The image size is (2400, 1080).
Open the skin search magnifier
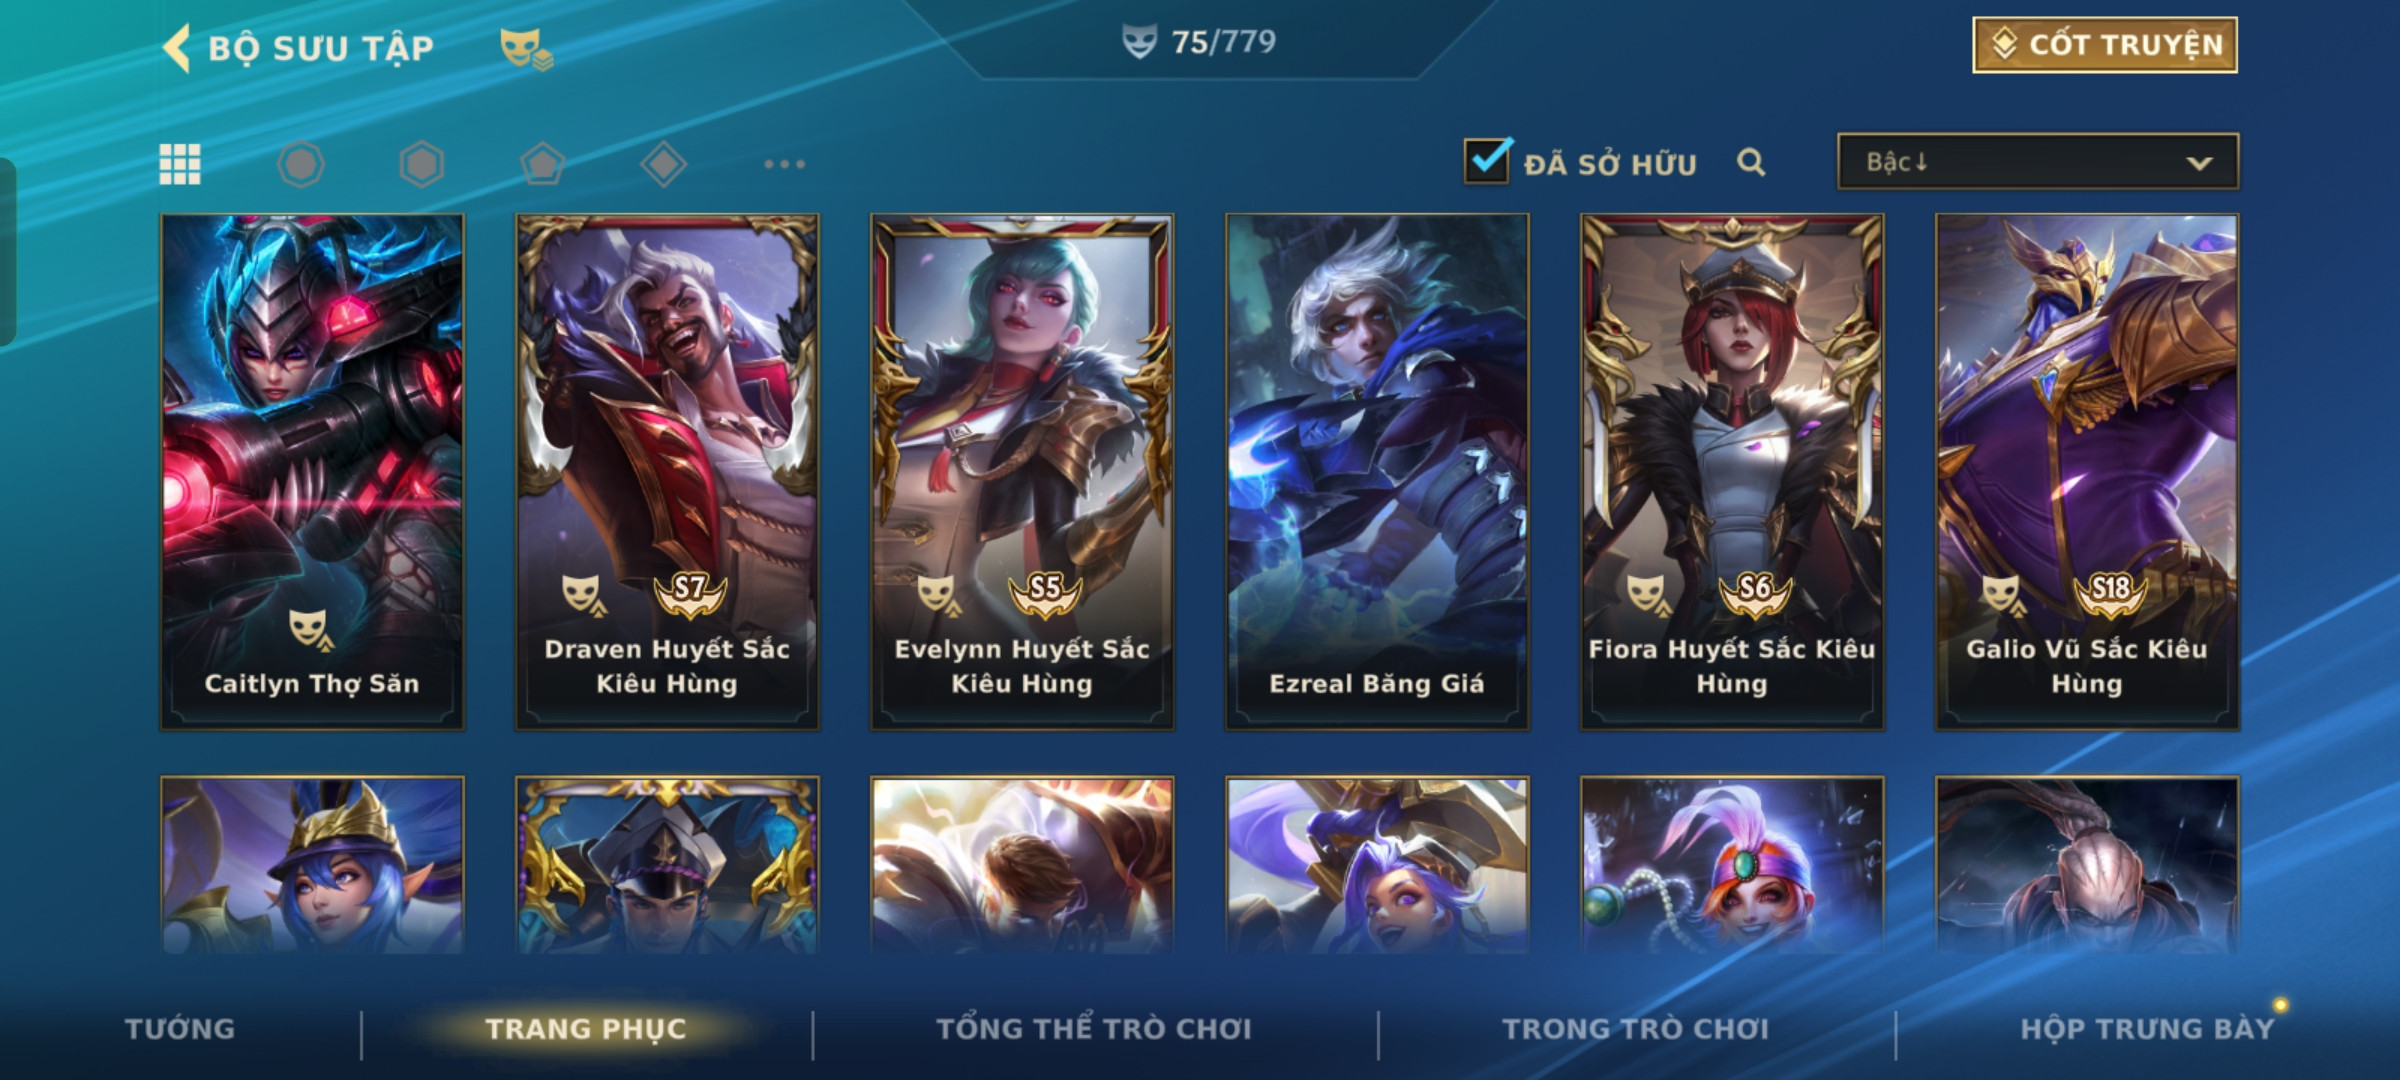point(1751,162)
